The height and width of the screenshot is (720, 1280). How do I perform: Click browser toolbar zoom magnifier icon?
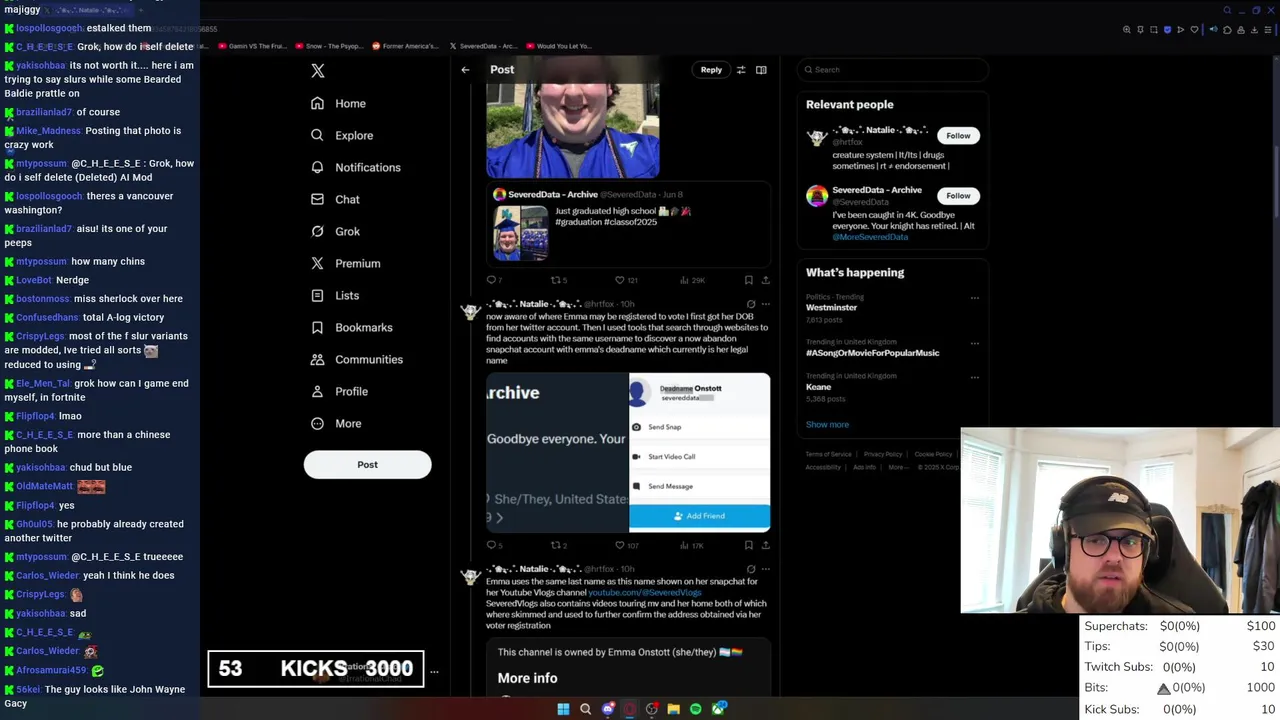1127,30
